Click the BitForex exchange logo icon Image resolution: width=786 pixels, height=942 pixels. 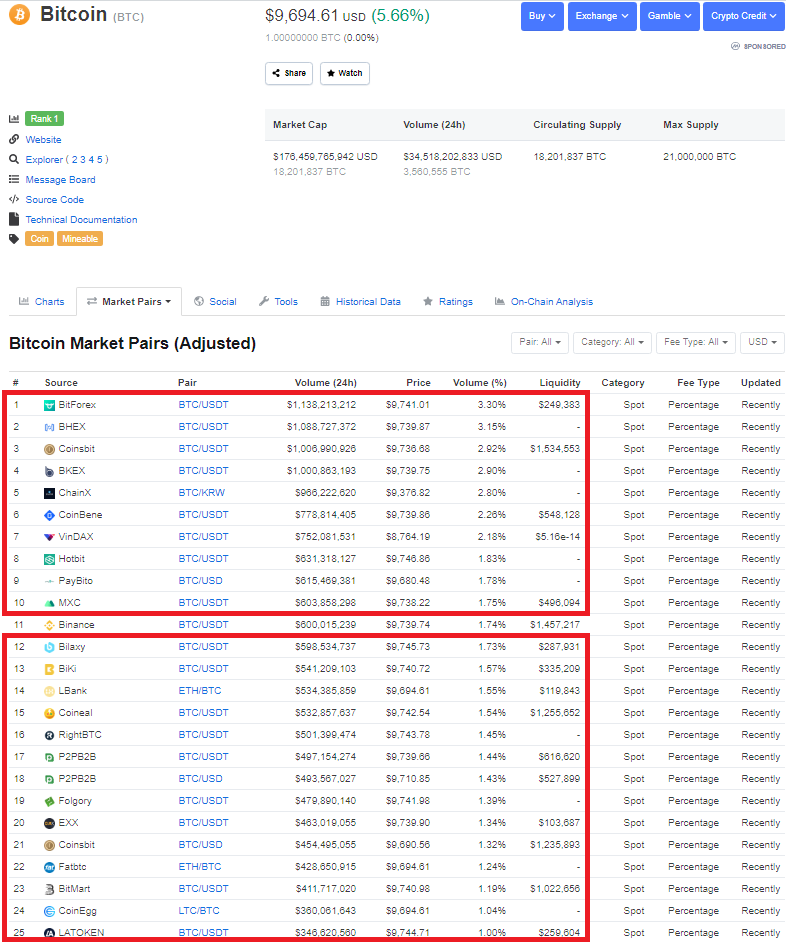49,406
